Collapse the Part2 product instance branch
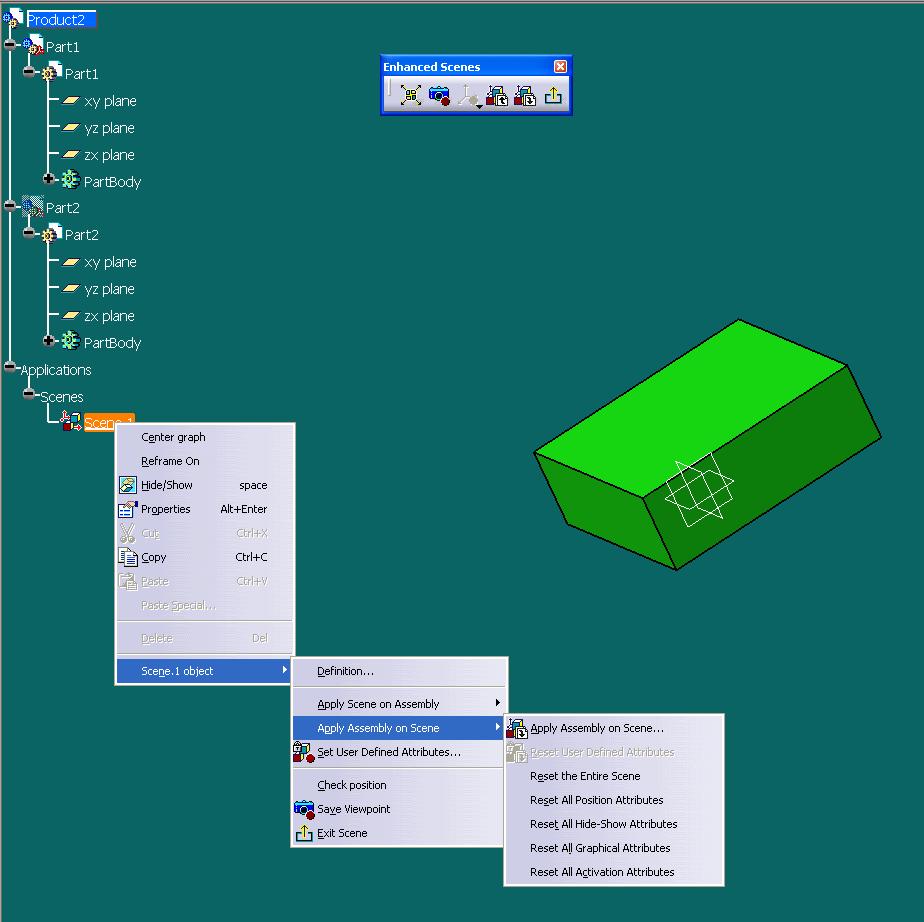This screenshot has width=924, height=922. click(10, 205)
